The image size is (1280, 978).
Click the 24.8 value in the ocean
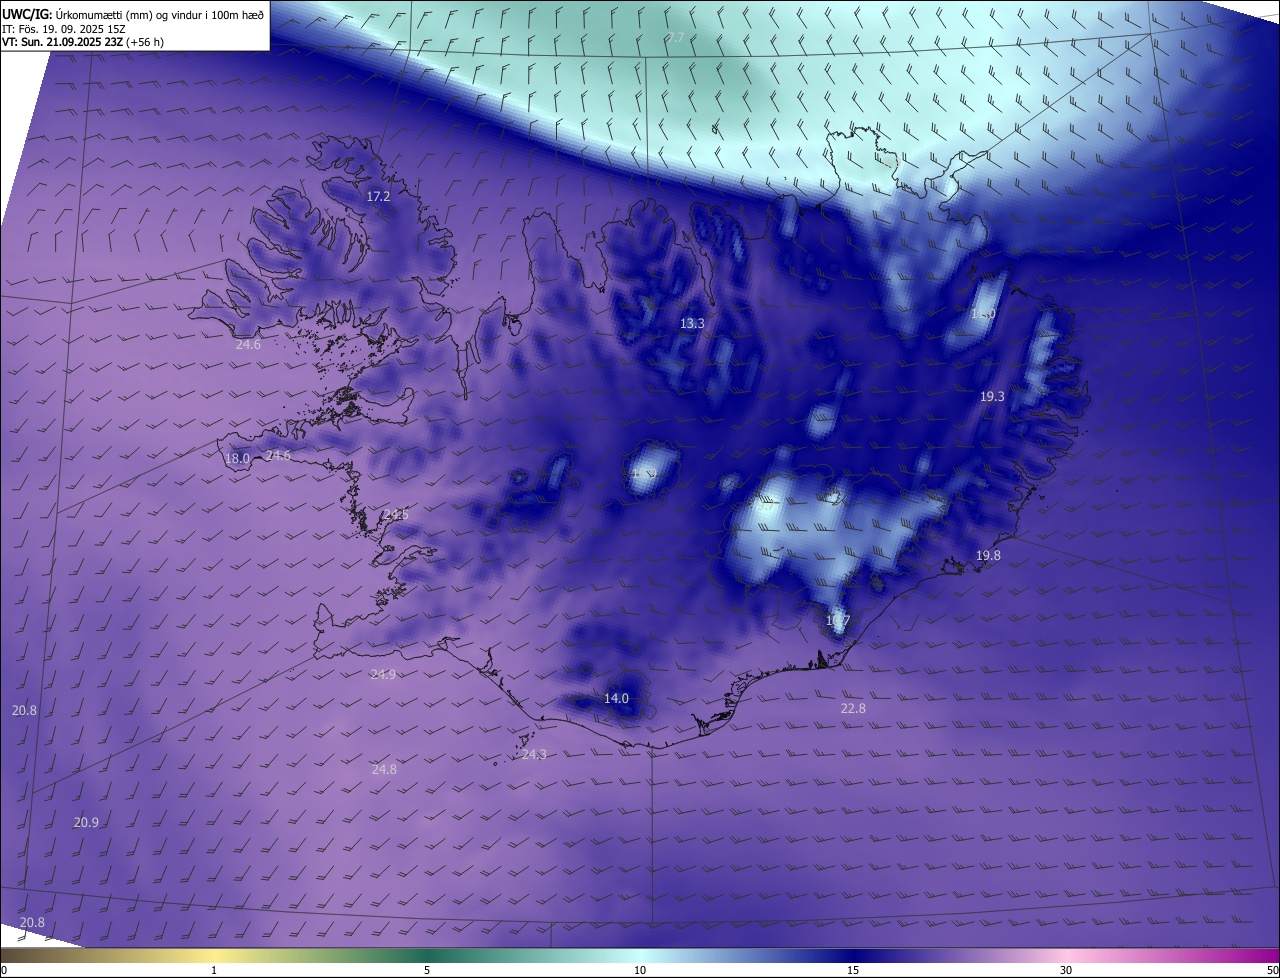[x=384, y=770]
